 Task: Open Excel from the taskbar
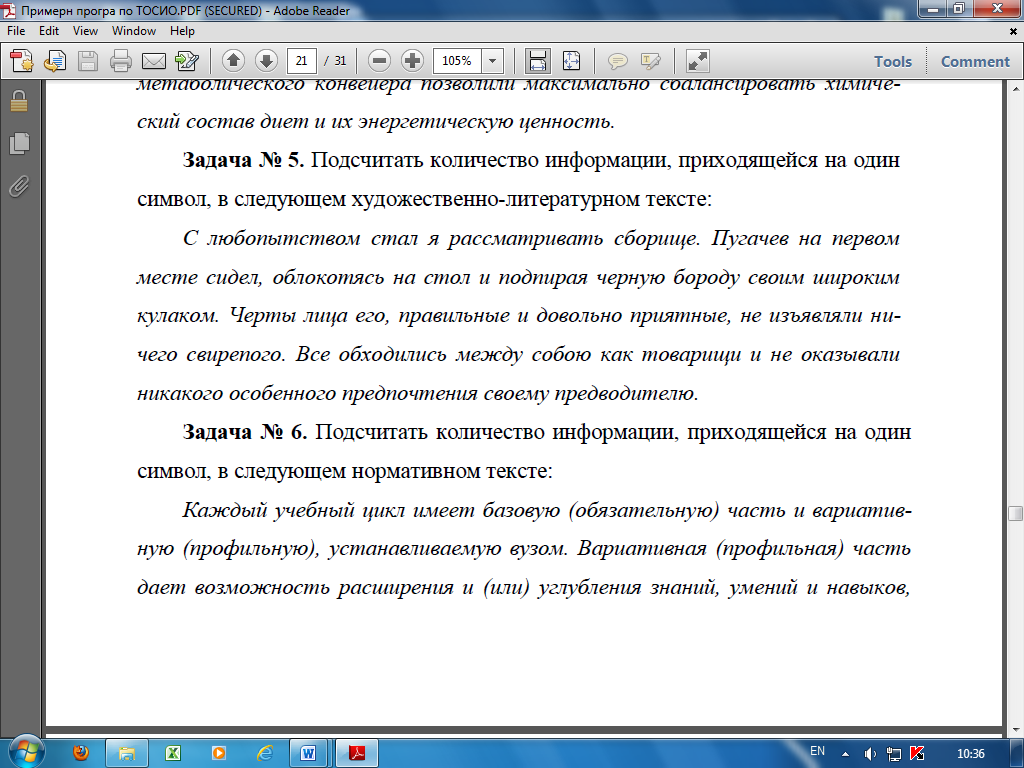pyautogui.click(x=173, y=753)
